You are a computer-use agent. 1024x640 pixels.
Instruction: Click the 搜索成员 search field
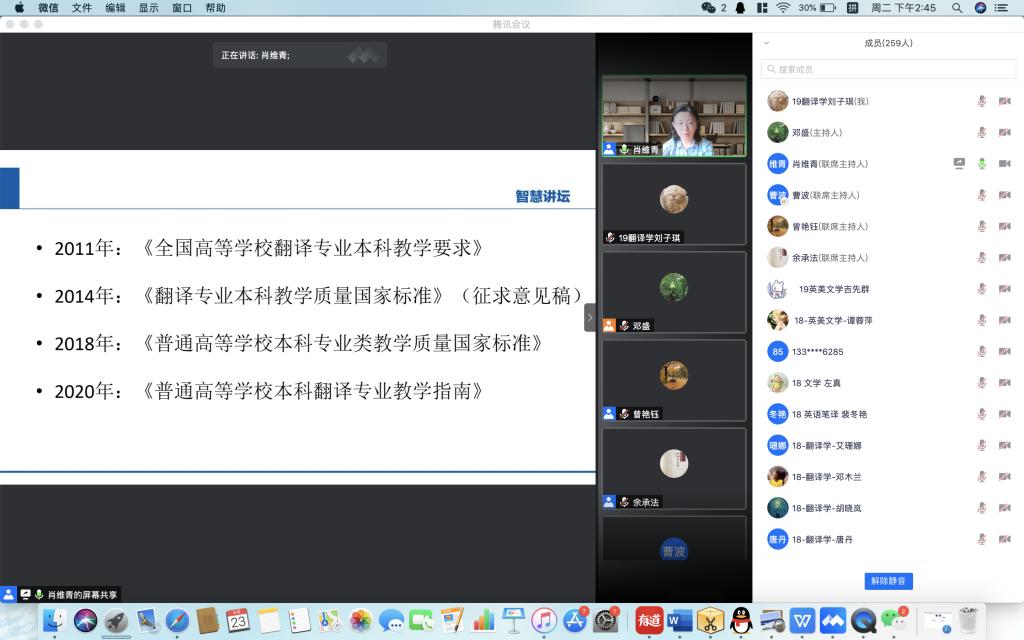click(x=888, y=69)
